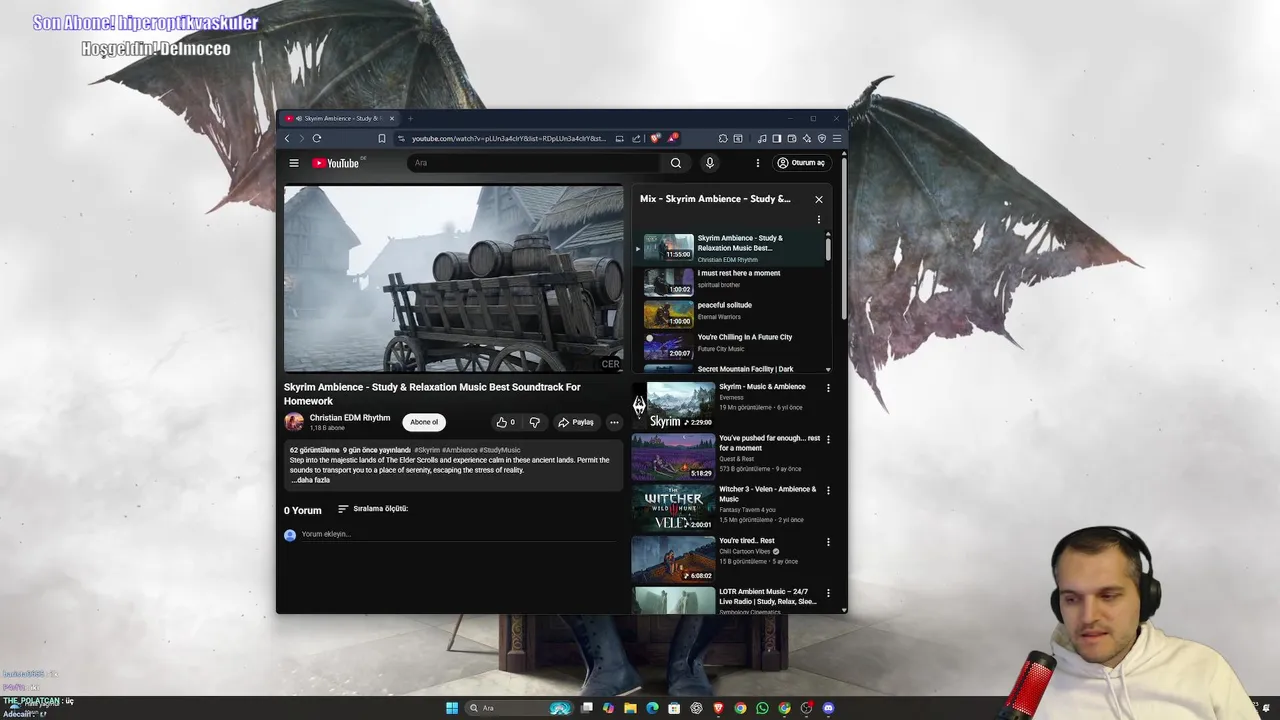Open the browser main hamburger menu
The width and height of the screenshot is (1280, 720).
coord(837,139)
